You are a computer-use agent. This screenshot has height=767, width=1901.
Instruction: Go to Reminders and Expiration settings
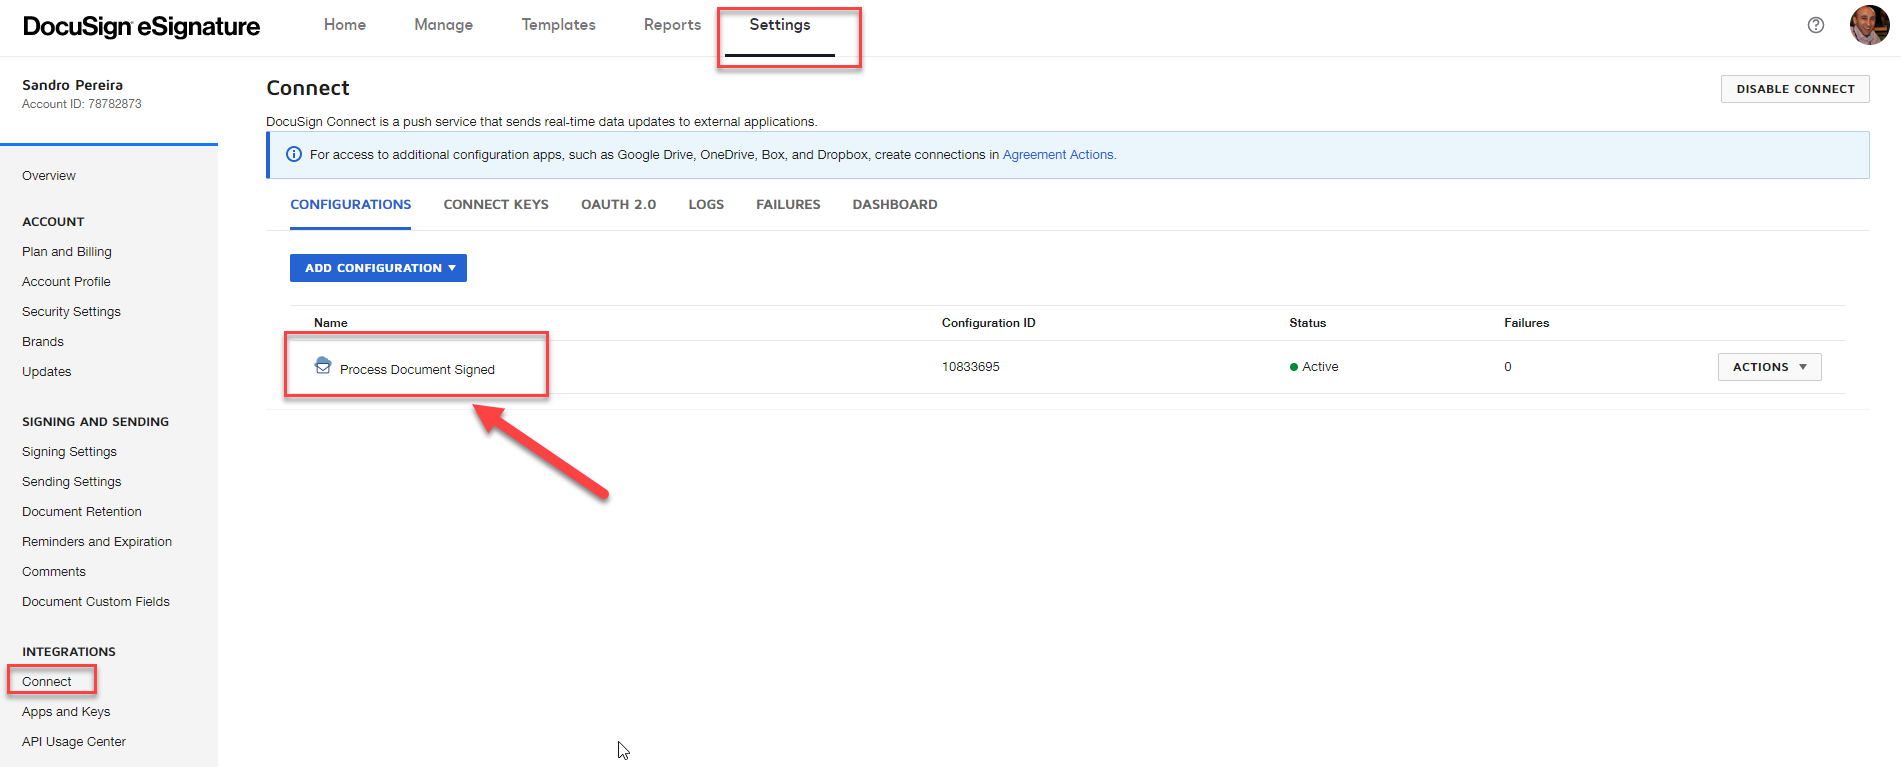(97, 542)
